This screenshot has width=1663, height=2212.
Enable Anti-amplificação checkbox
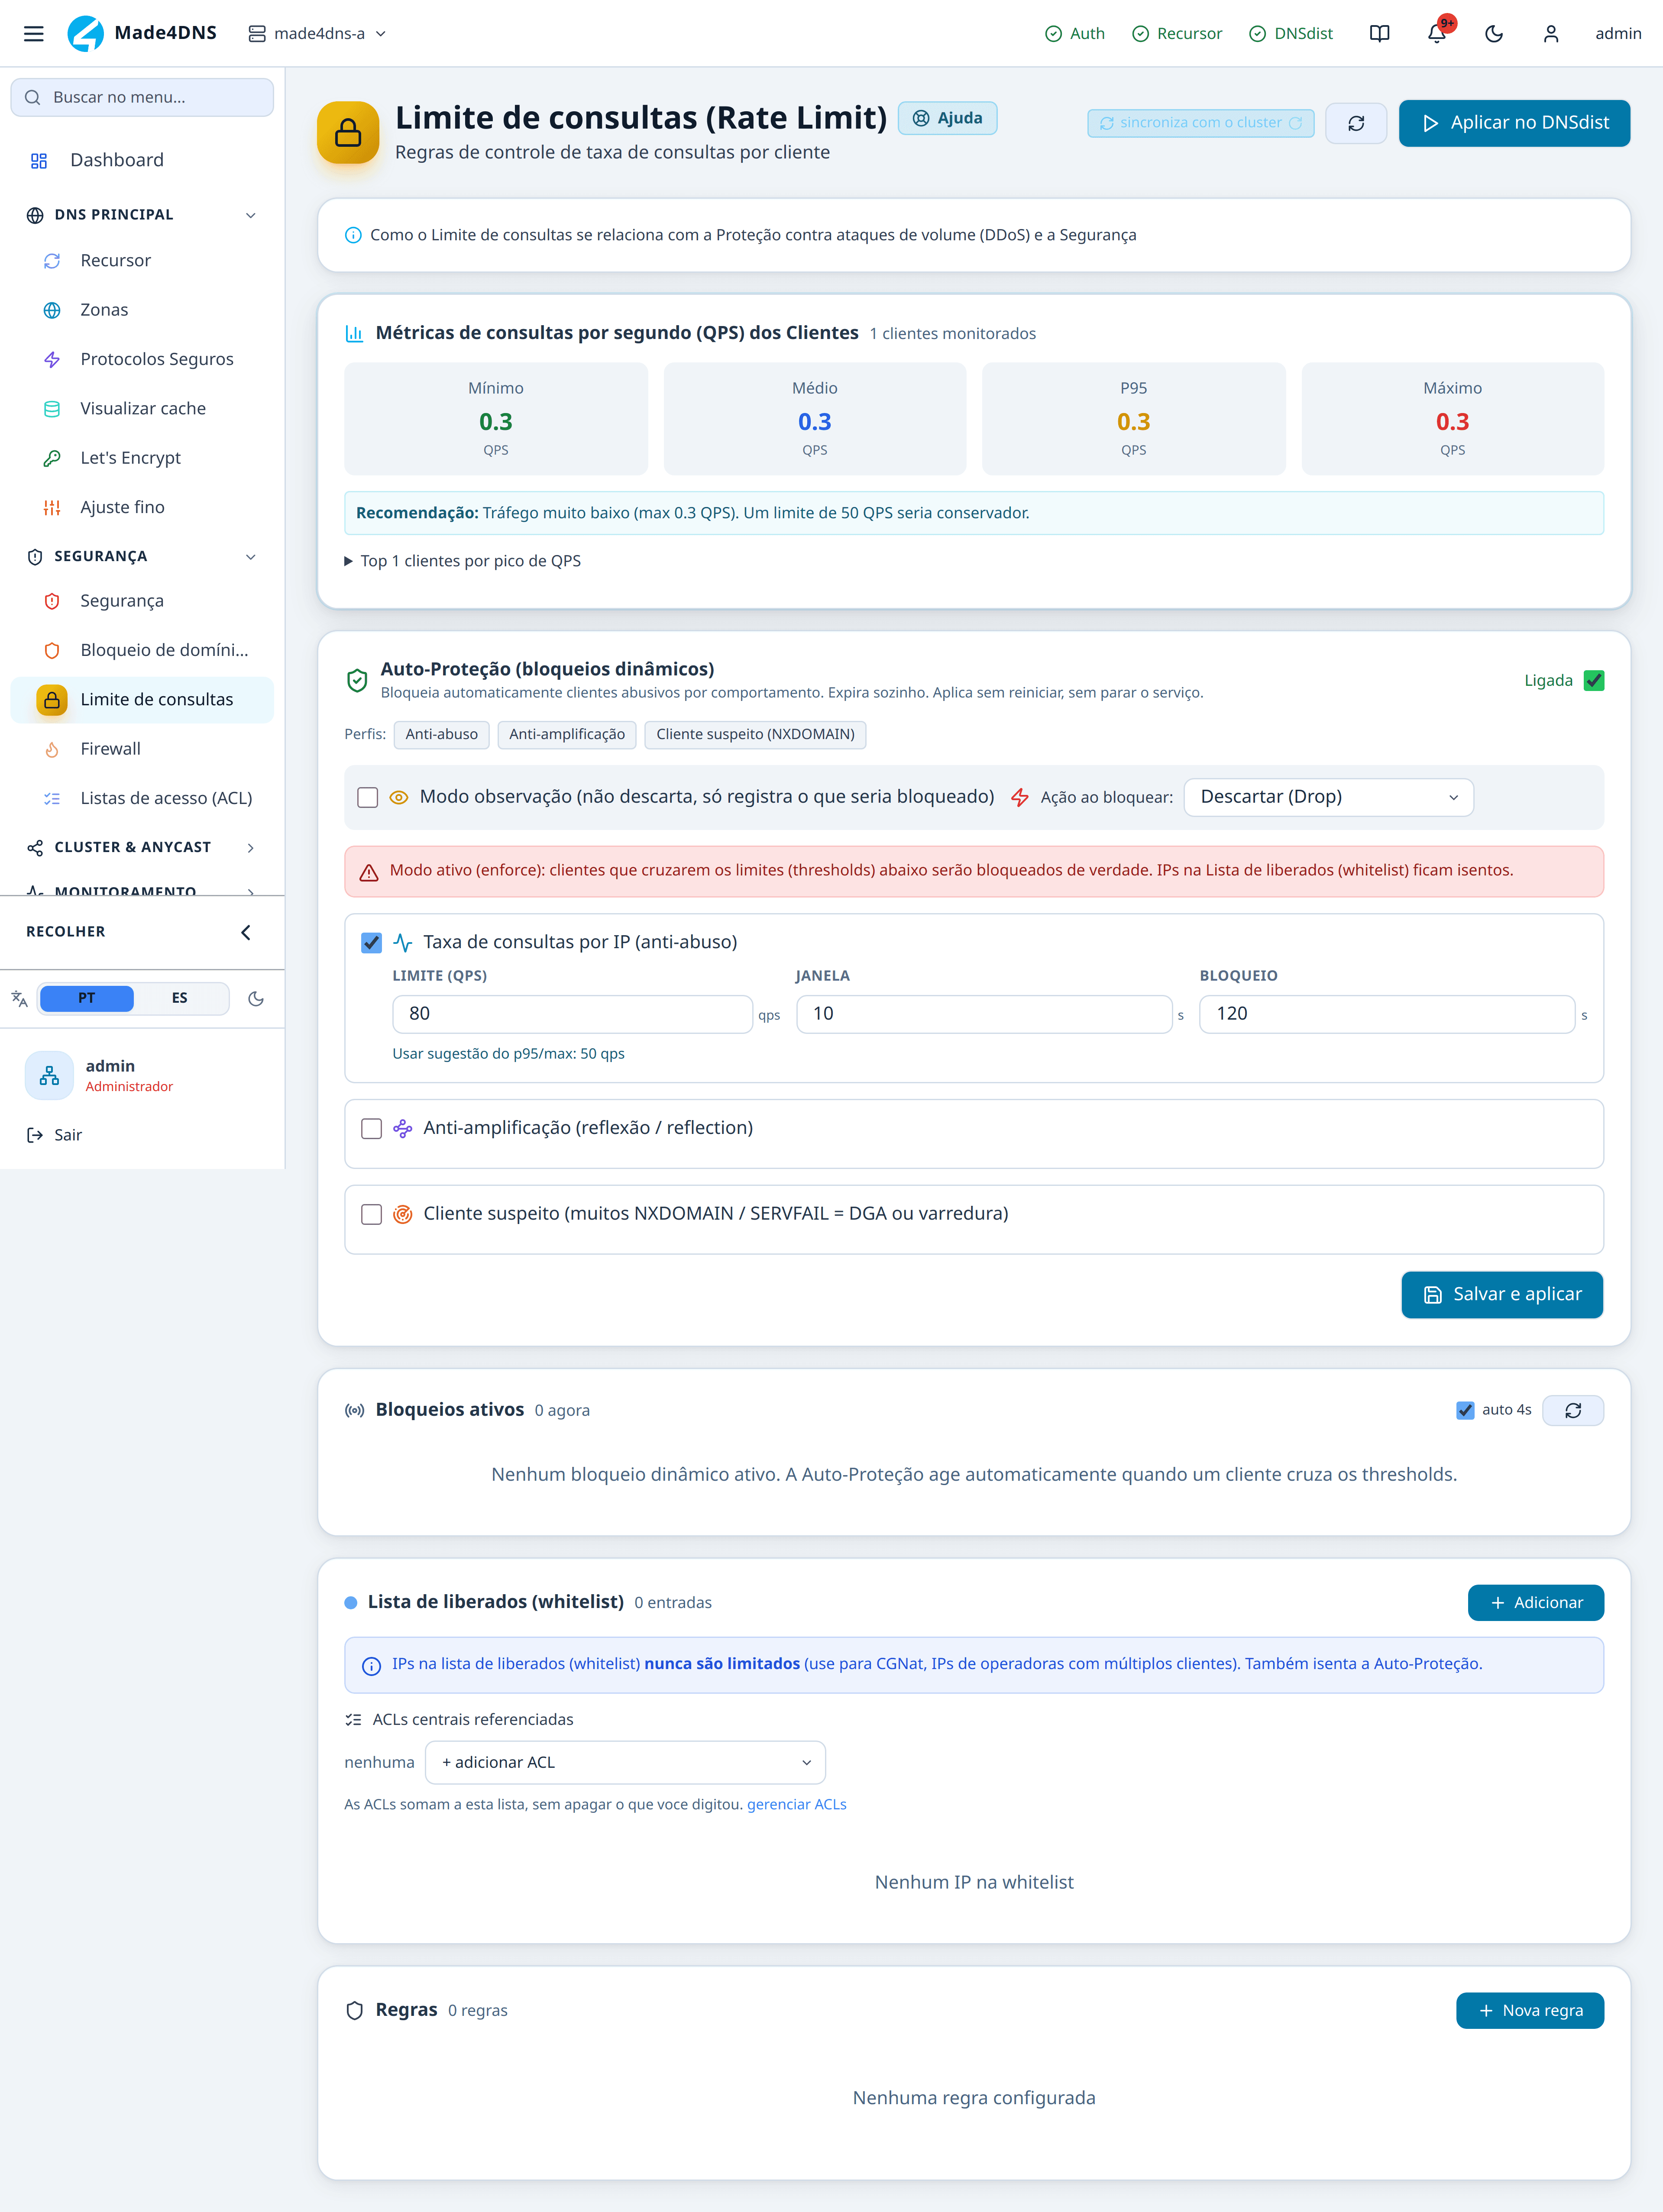pos(372,1128)
